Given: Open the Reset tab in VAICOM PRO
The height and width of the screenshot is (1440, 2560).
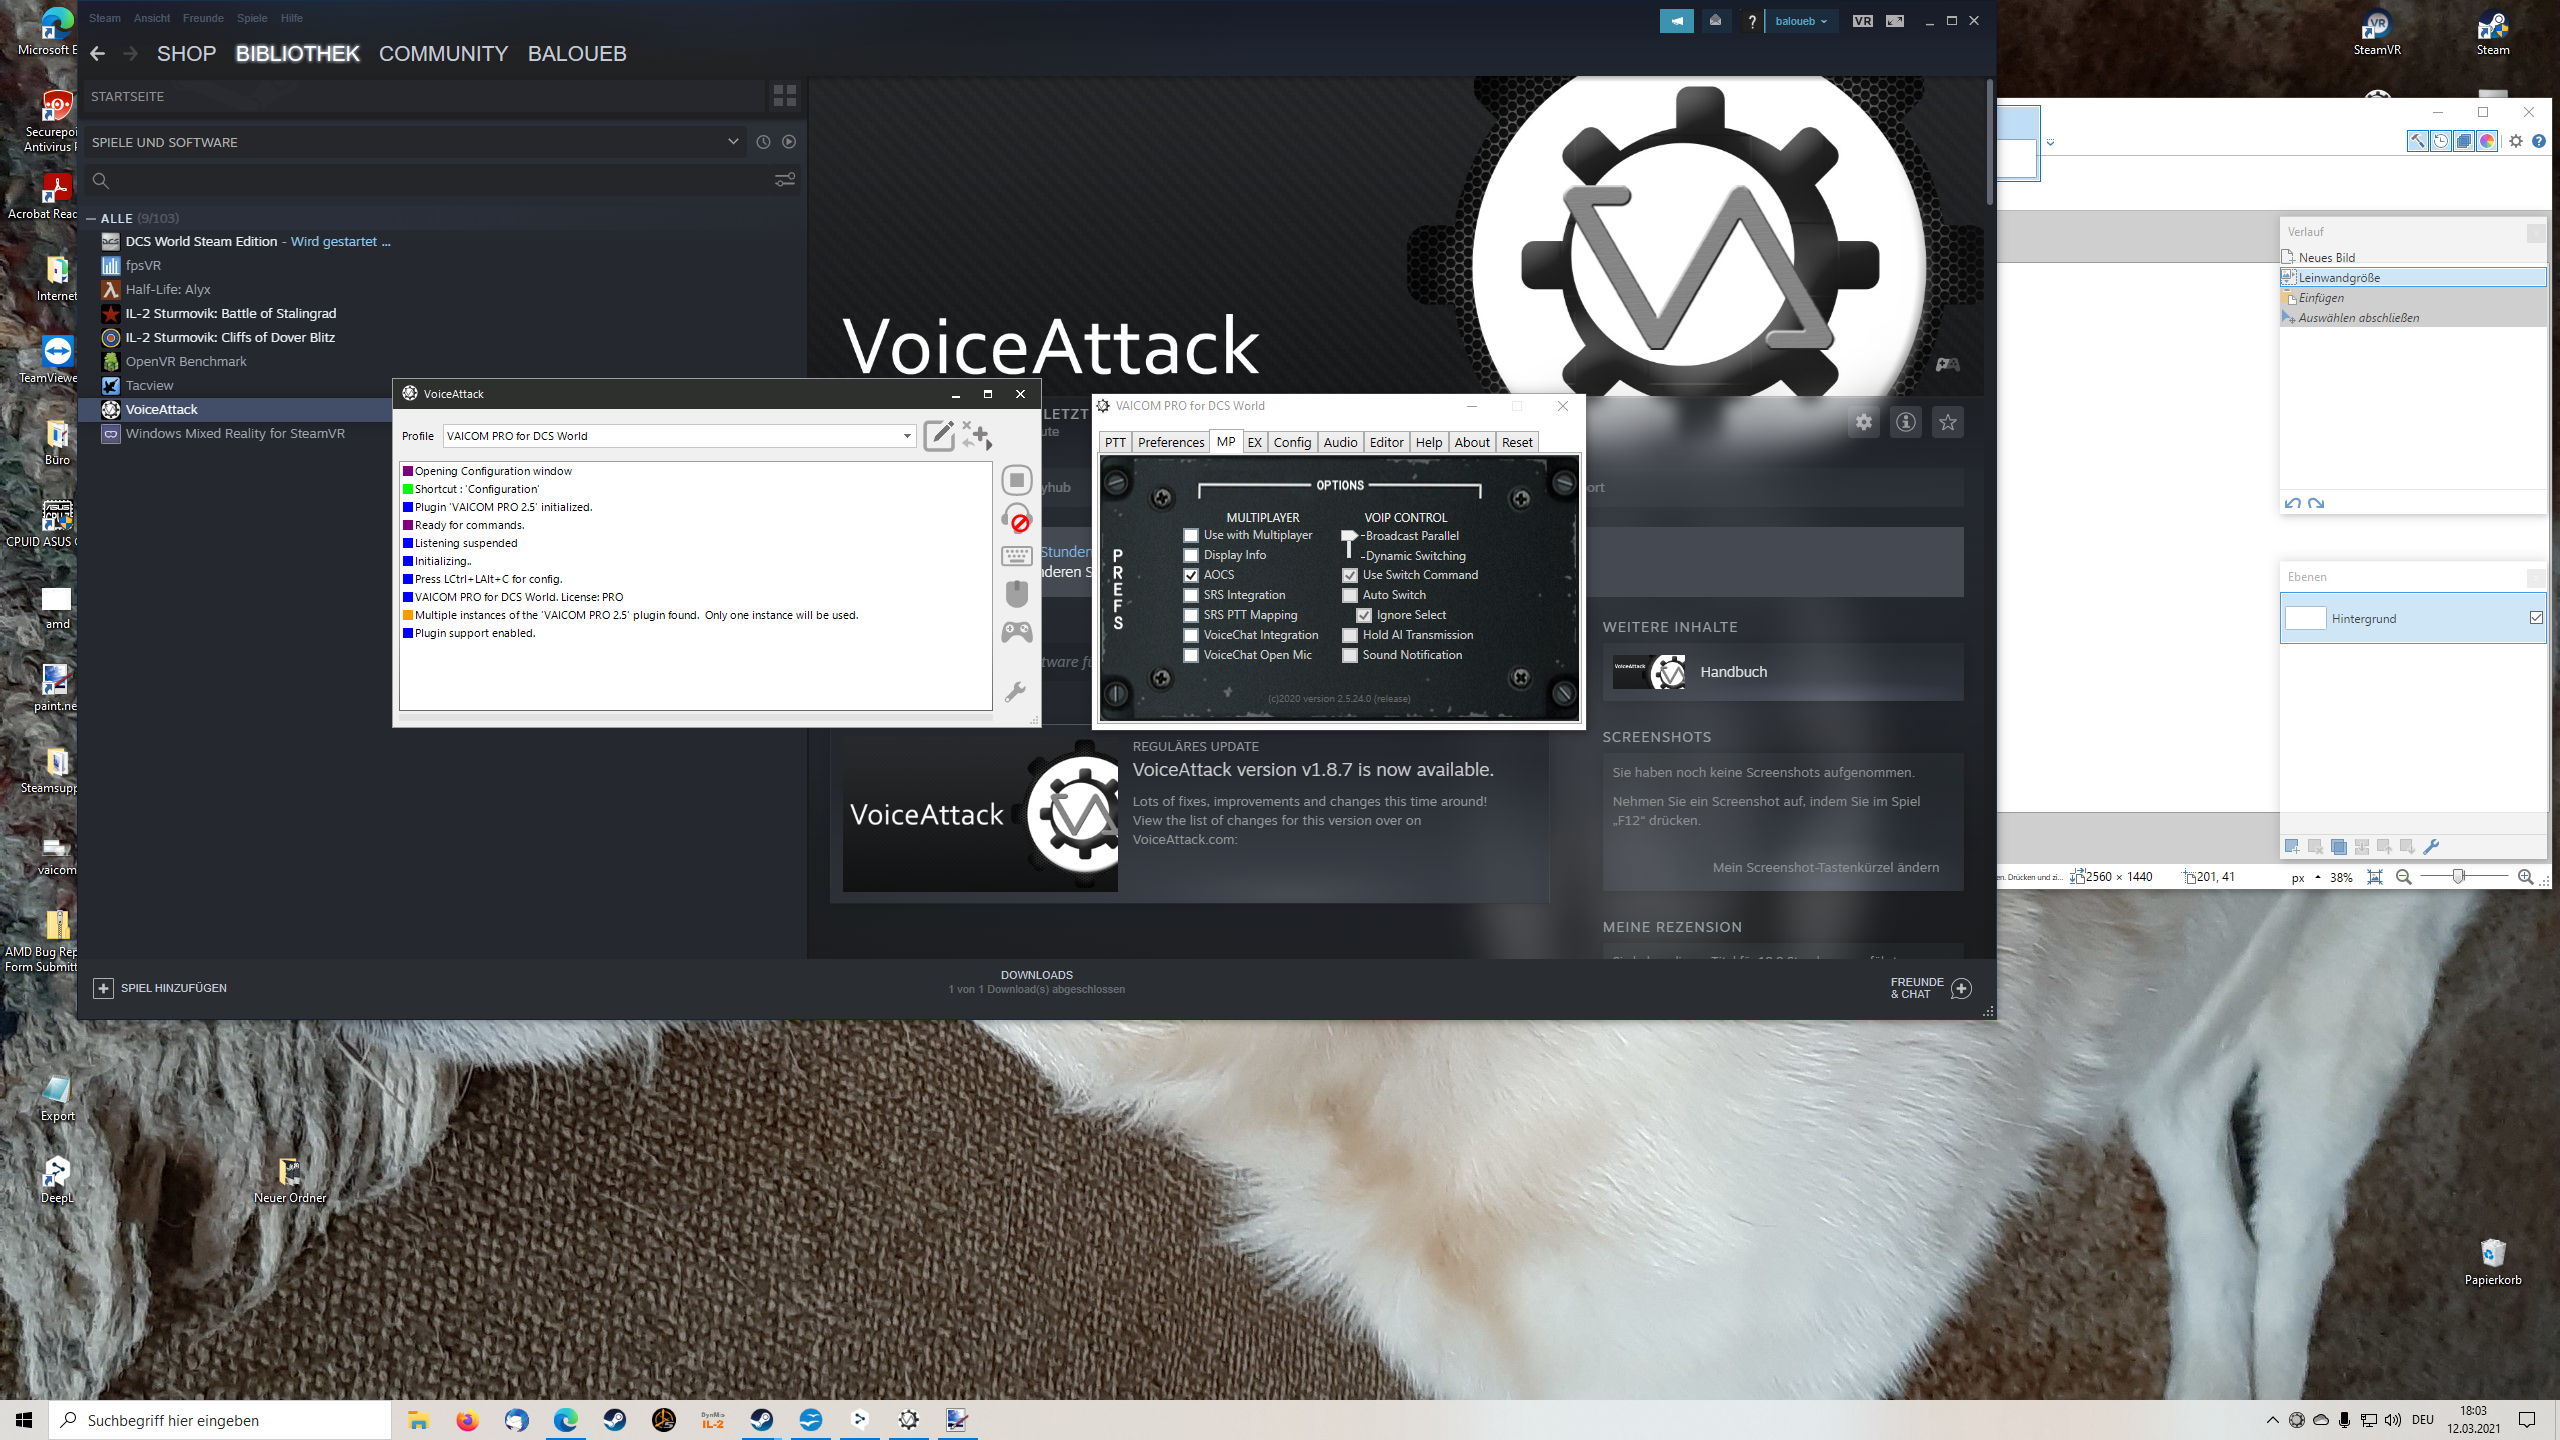Looking at the screenshot, I should [x=1517, y=442].
